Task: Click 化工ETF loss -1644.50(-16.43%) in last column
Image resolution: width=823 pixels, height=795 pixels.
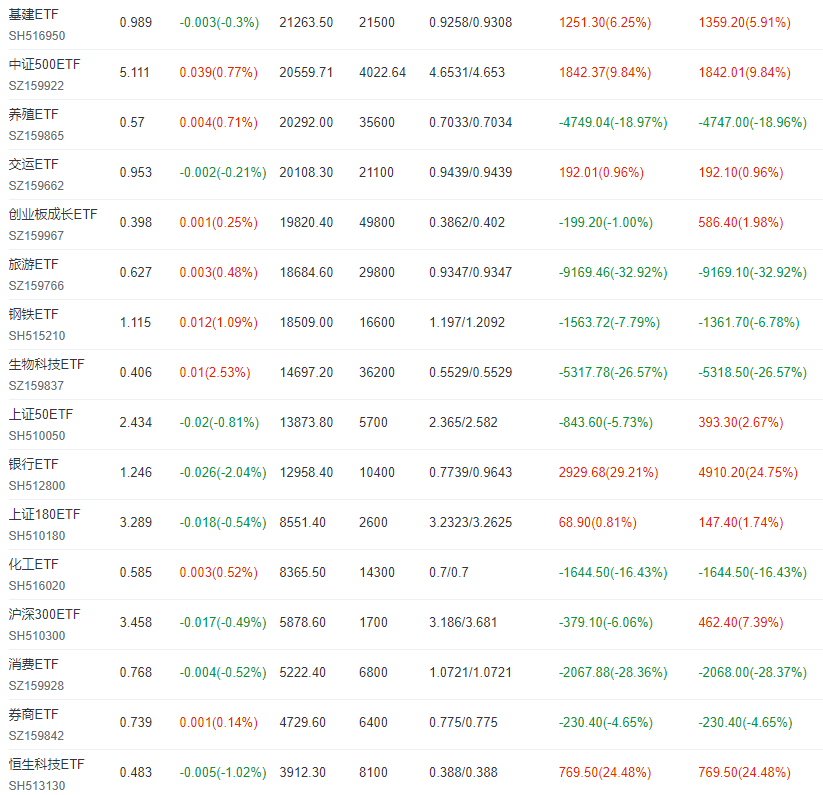Action: click(753, 572)
